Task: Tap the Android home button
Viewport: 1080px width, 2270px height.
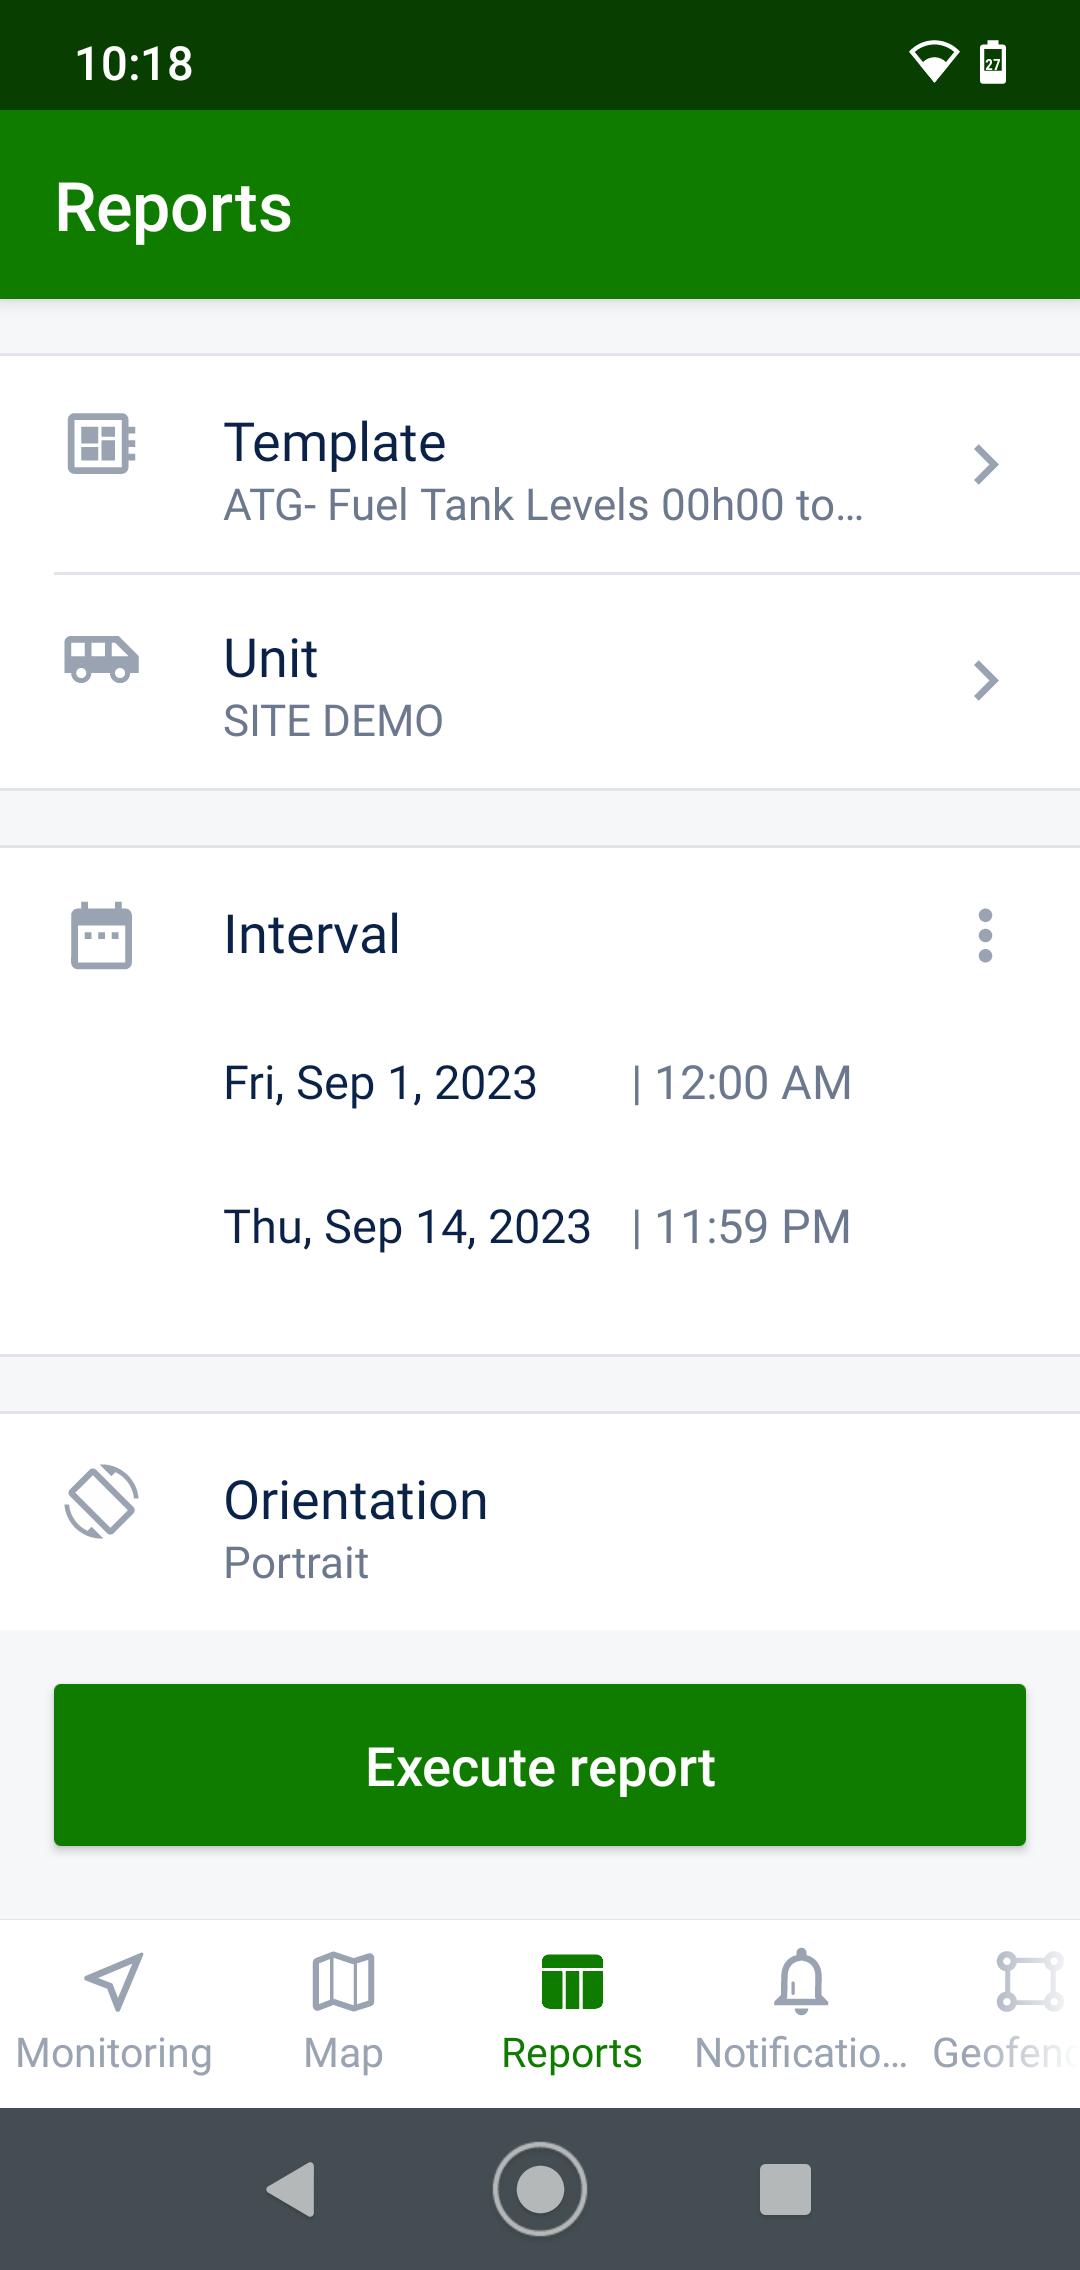Action: [540, 2189]
